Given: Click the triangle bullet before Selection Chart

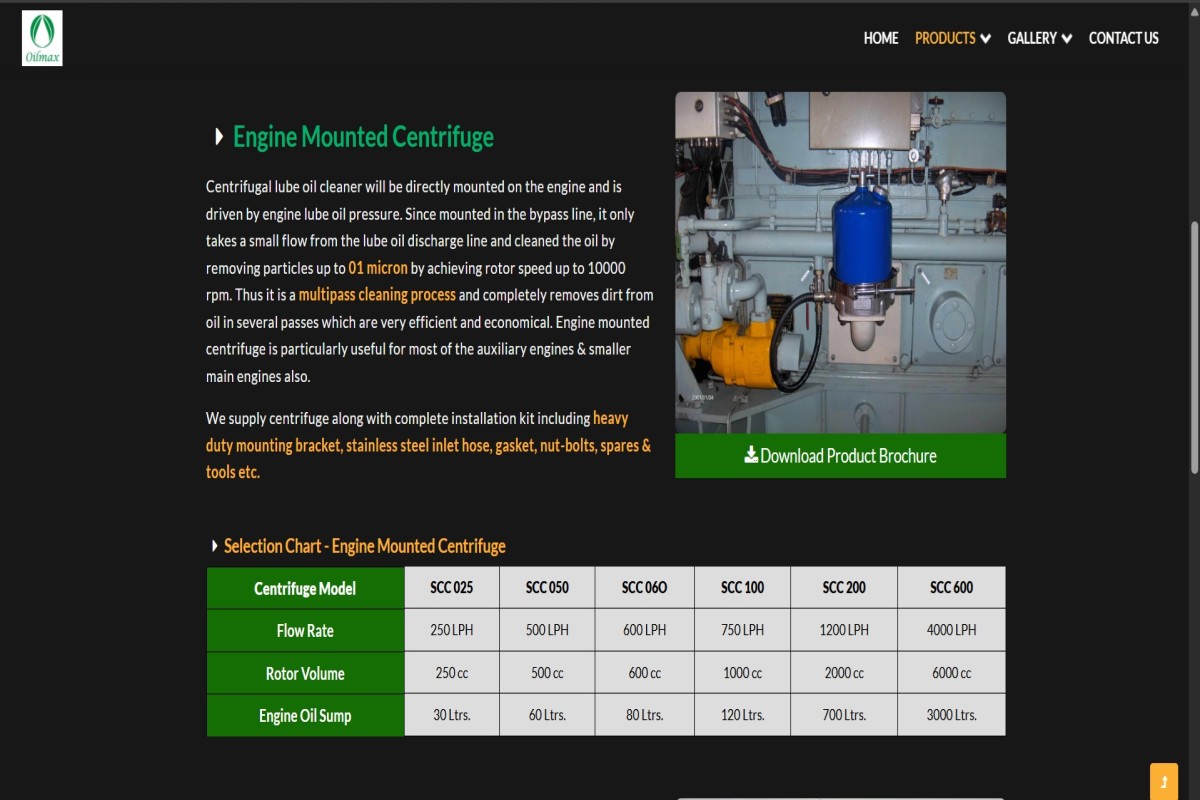Looking at the screenshot, I should pos(214,546).
